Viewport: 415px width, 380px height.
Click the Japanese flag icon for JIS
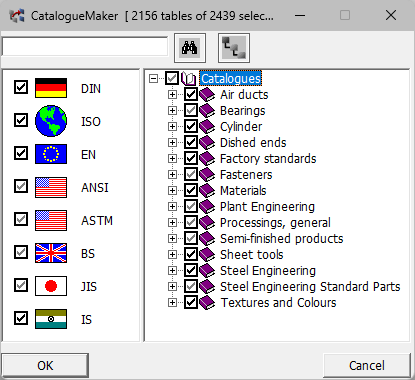pos(51,286)
